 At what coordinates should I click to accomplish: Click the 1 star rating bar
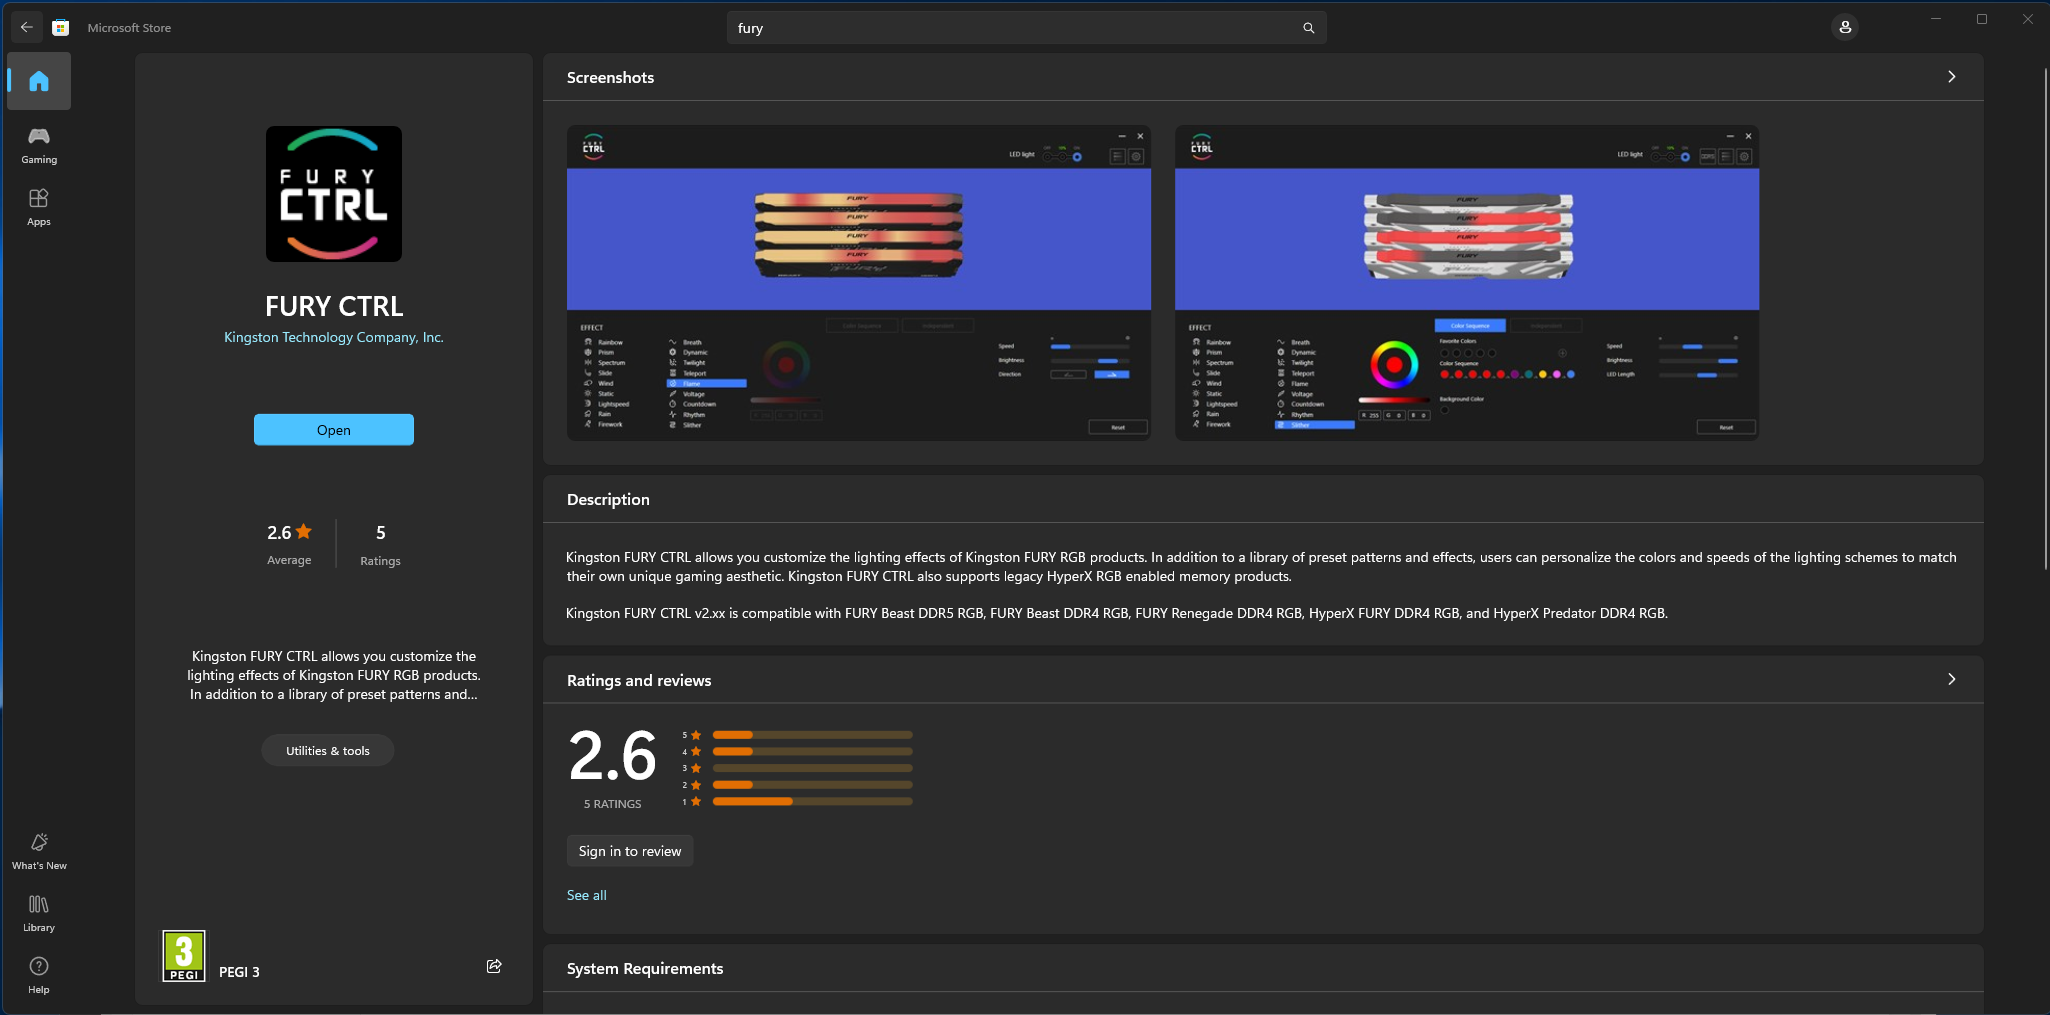(x=813, y=801)
